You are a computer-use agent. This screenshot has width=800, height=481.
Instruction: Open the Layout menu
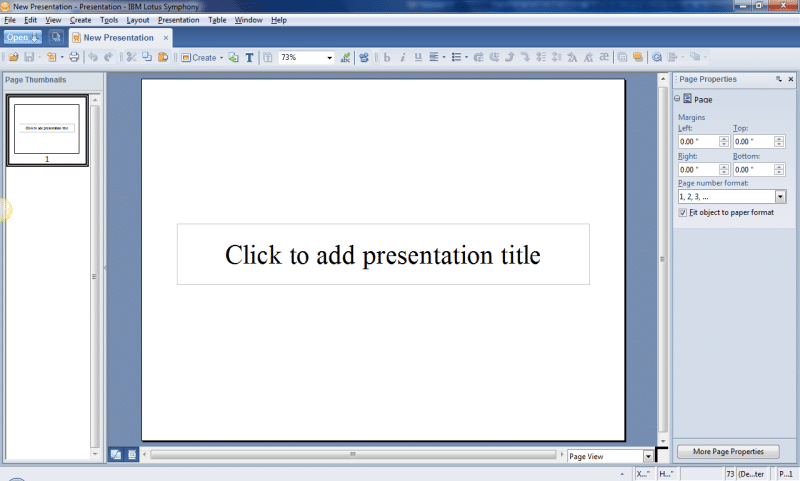pos(138,20)
